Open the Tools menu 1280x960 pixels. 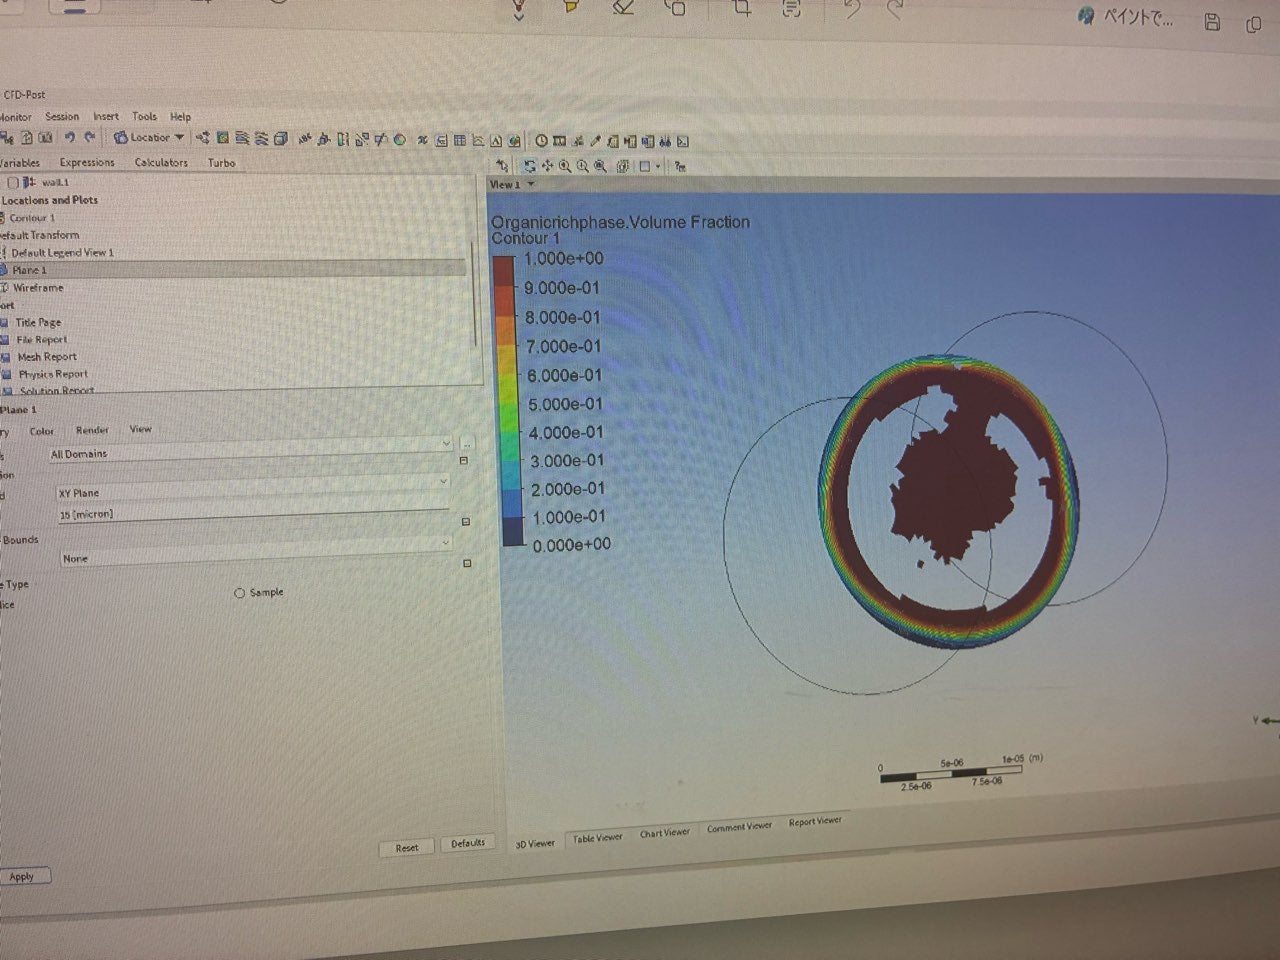click(x=145, y=116)
